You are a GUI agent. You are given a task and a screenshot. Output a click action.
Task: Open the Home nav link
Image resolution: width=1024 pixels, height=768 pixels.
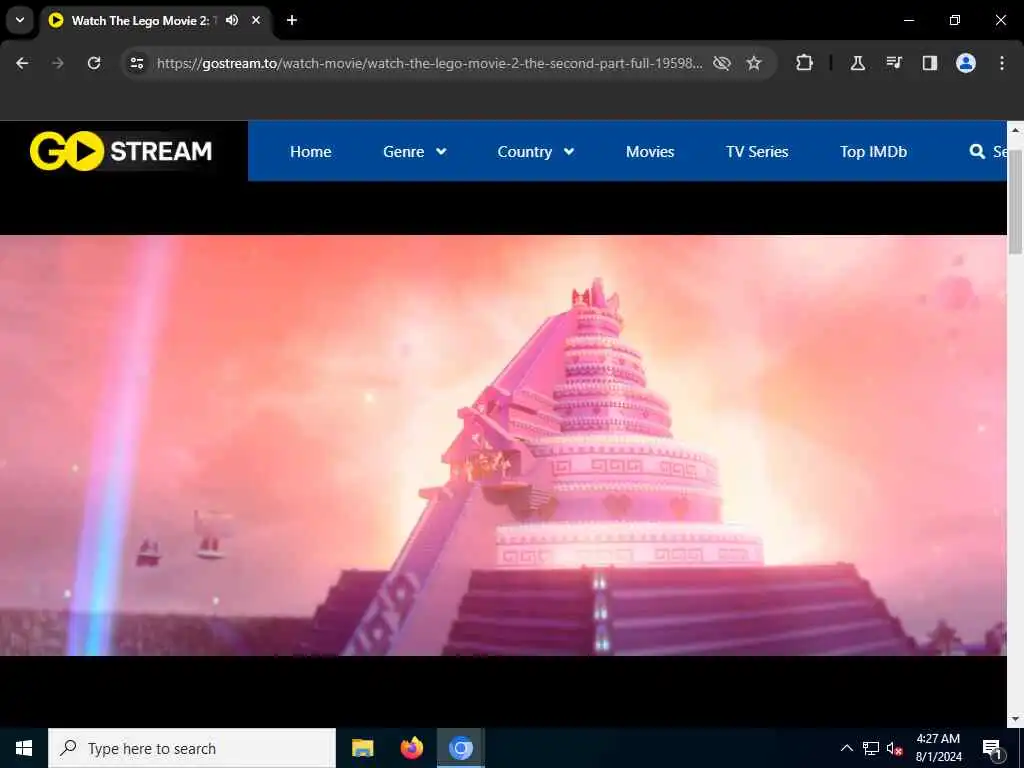pyautogui.click(x=310, y=152)
